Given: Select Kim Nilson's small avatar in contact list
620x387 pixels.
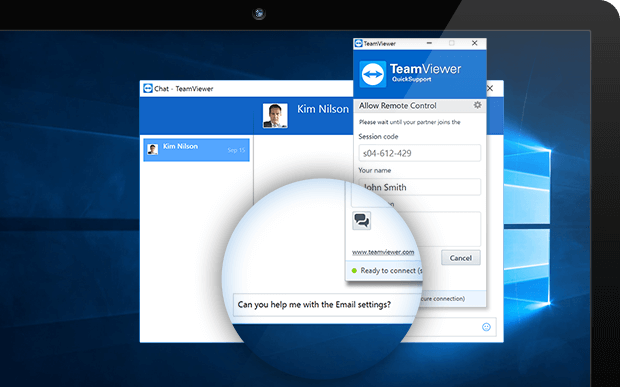Looking at the screenshot, I should (x=153, y=149).
